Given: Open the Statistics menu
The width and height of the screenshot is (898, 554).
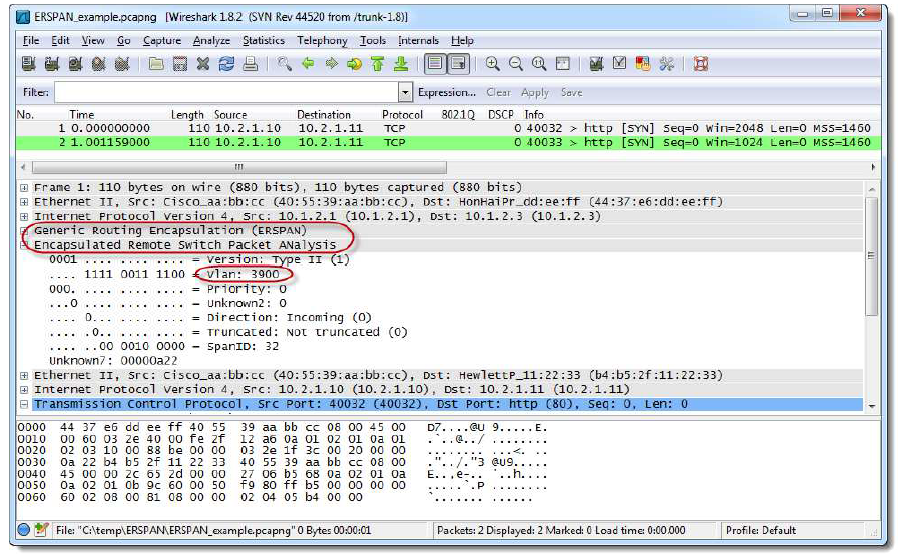Looking at the screenshot, I should (263, 40).
